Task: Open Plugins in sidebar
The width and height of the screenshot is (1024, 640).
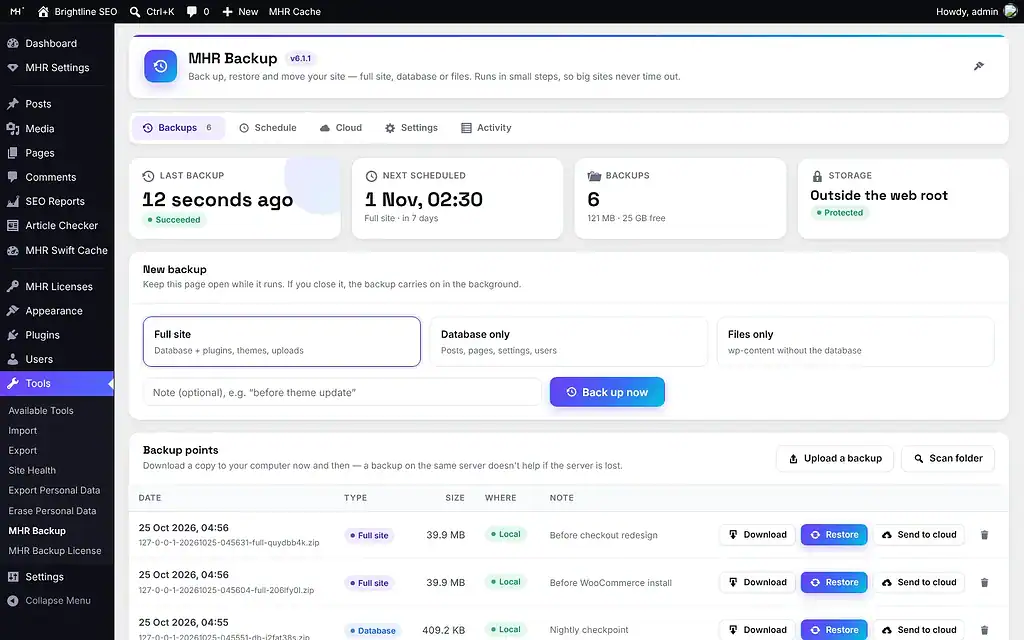Action: tap(57, 335)
